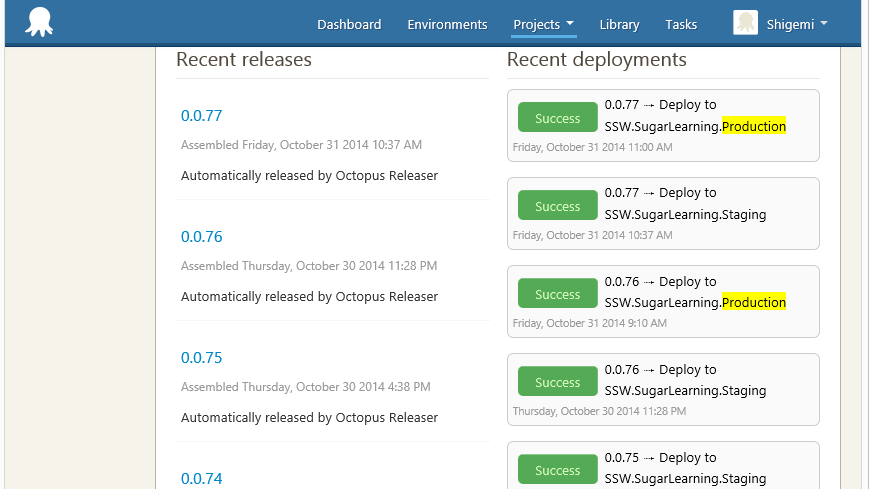Open the 0.0.75 Staging deployment card text
Image resolution: width=869 pixels, height=489 pixels.
coord(685,468)
